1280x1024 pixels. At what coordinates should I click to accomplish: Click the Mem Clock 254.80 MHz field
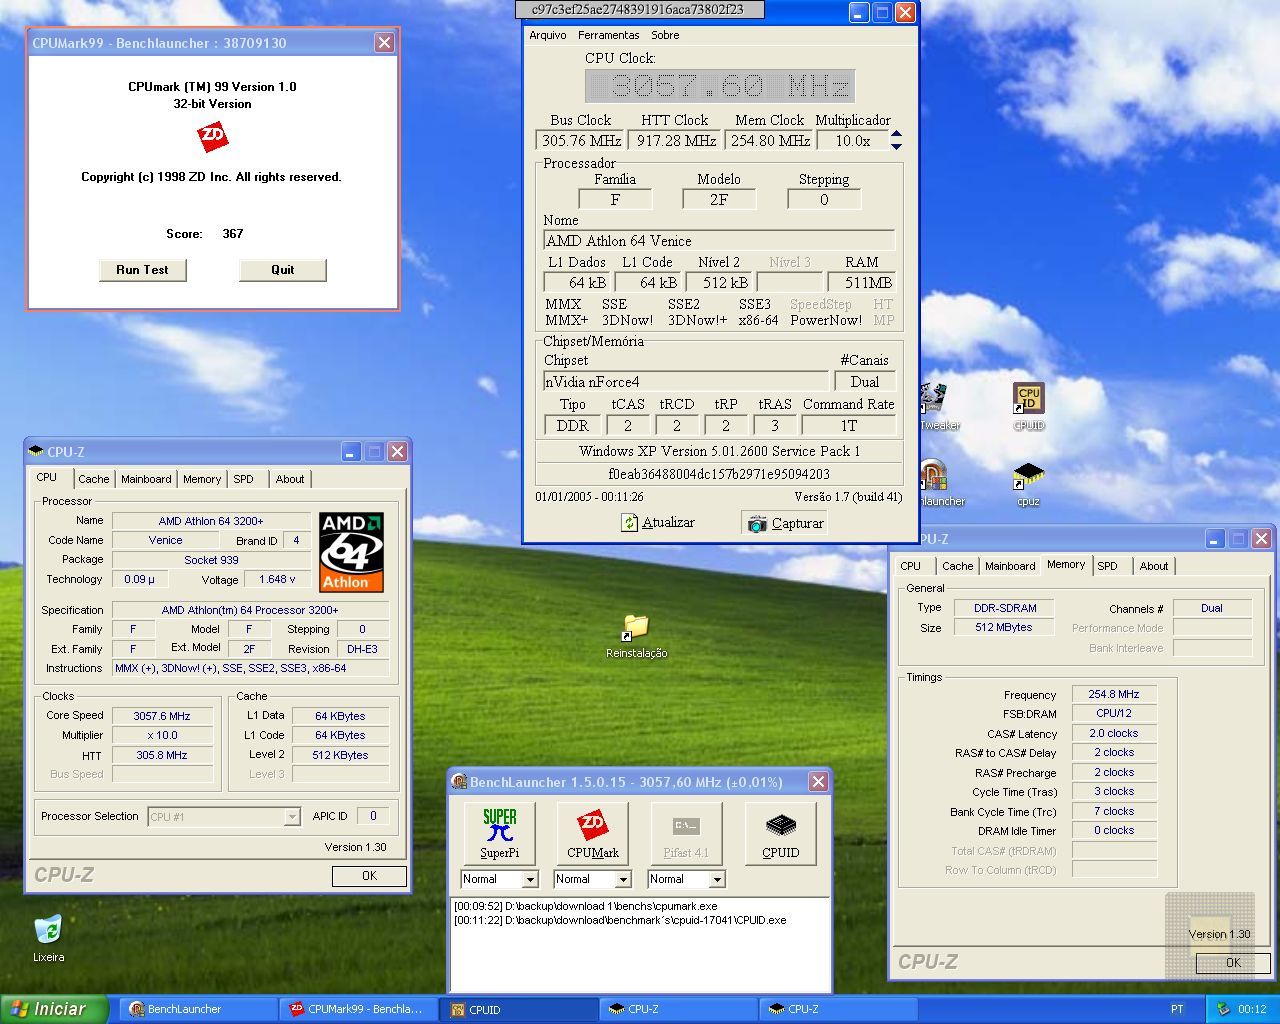click(769, 141)
